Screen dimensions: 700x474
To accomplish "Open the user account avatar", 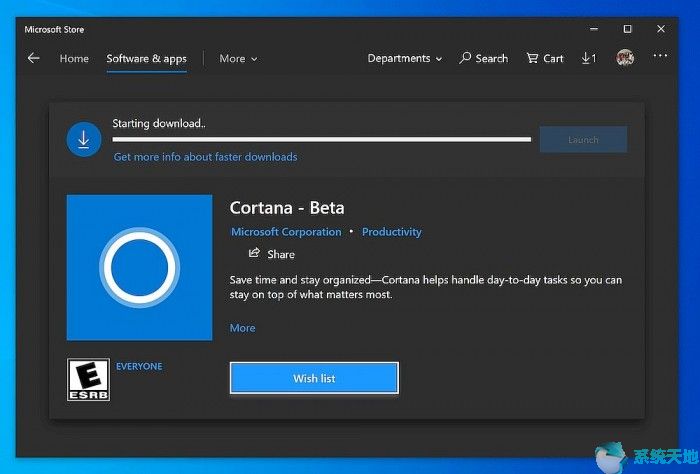I will [x=625, y=58].
